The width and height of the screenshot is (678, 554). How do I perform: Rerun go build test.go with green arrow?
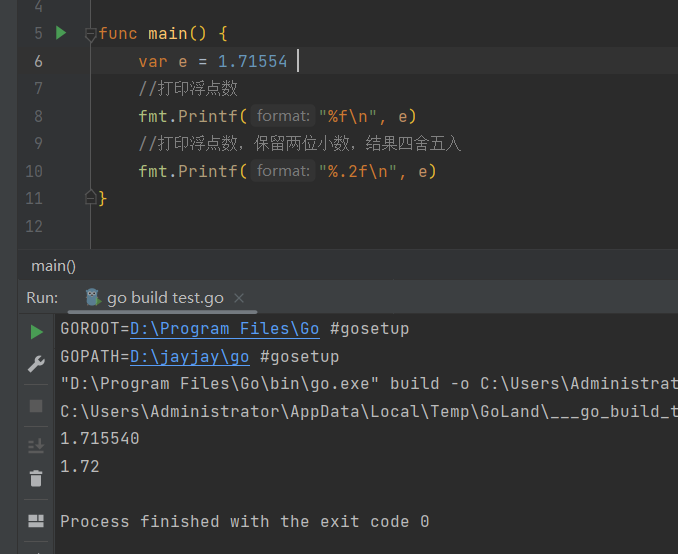coord(36,332)
